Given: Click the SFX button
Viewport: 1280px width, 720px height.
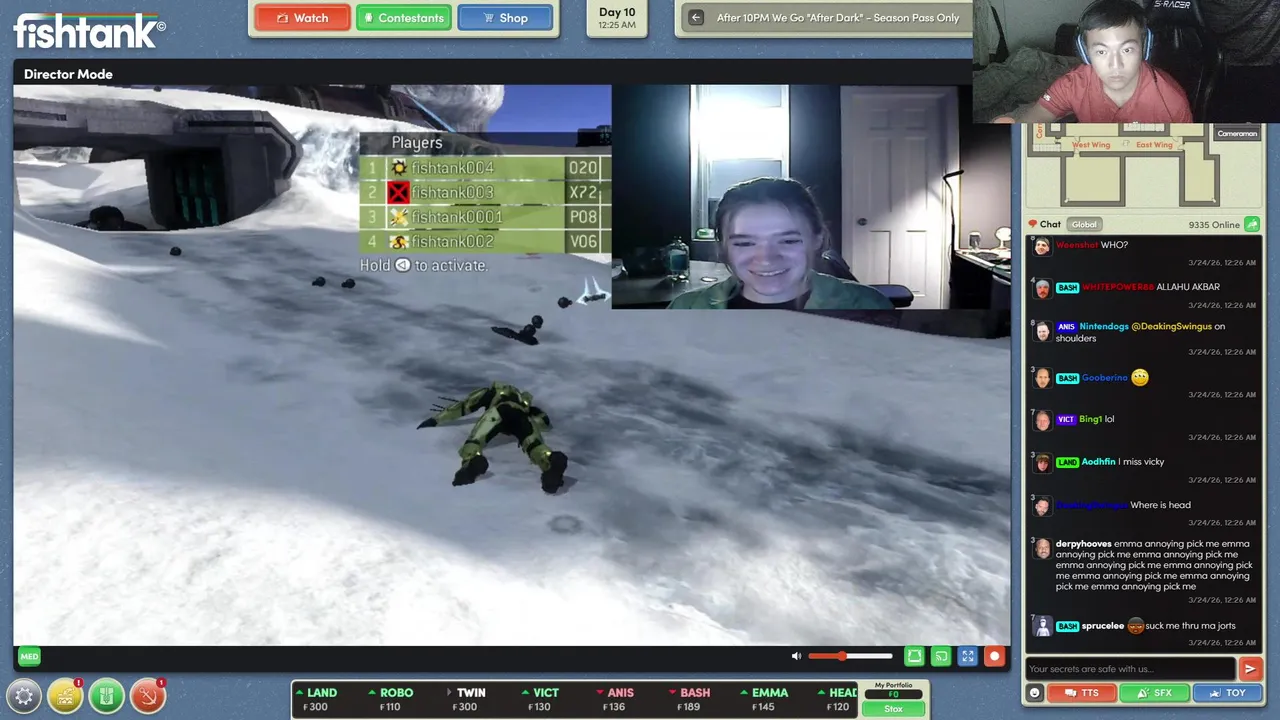Looking at the screenshot, I should (1153, 692).
